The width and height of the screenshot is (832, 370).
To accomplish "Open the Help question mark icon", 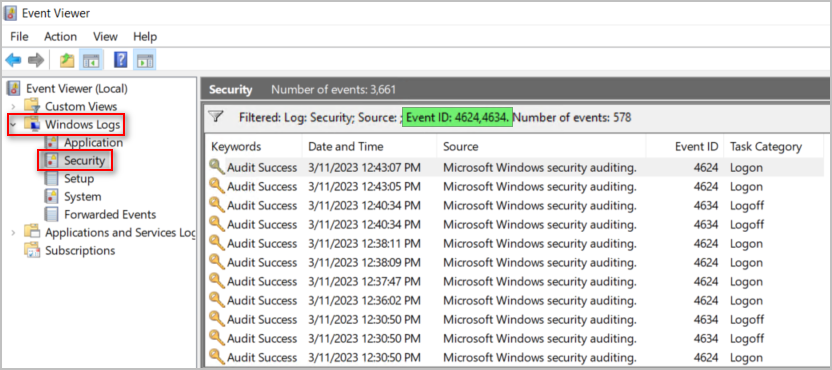I will click(121, 61).
